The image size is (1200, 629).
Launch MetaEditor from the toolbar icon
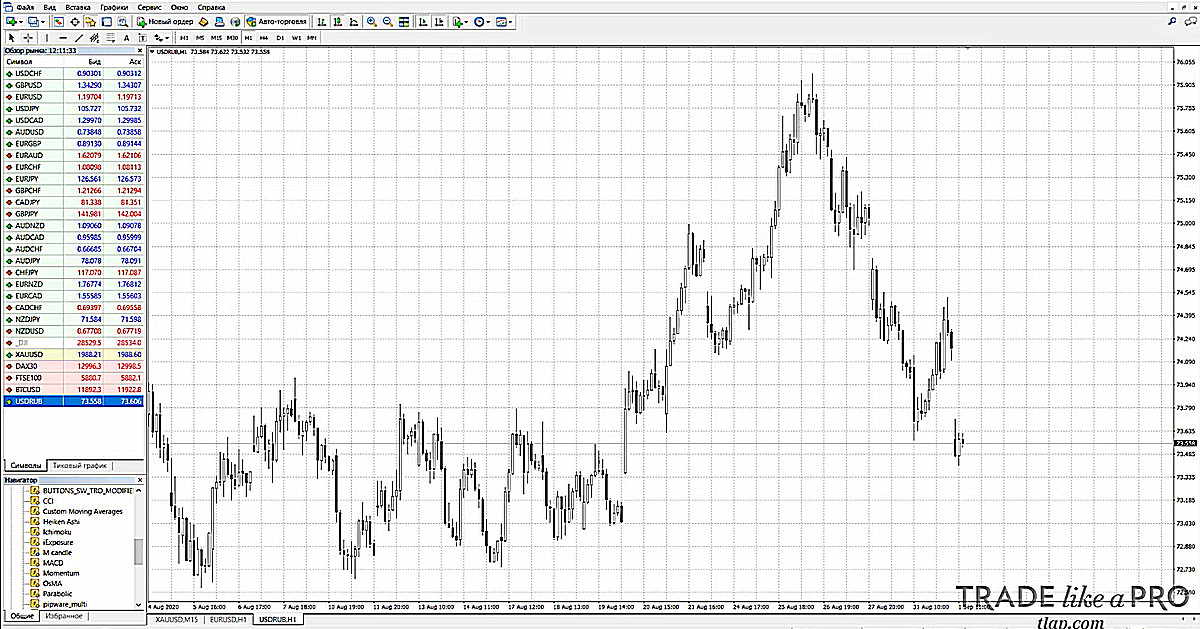pos(203,21)
